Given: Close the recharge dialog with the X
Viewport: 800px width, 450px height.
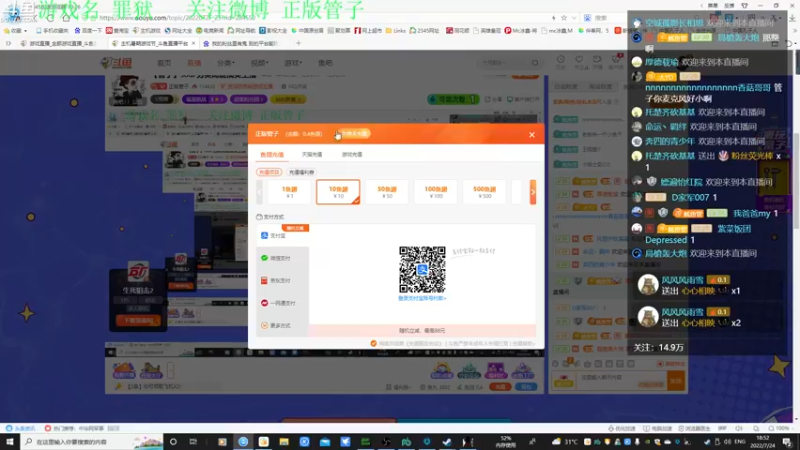Looking at the screenshot, I should coord(532,135).
